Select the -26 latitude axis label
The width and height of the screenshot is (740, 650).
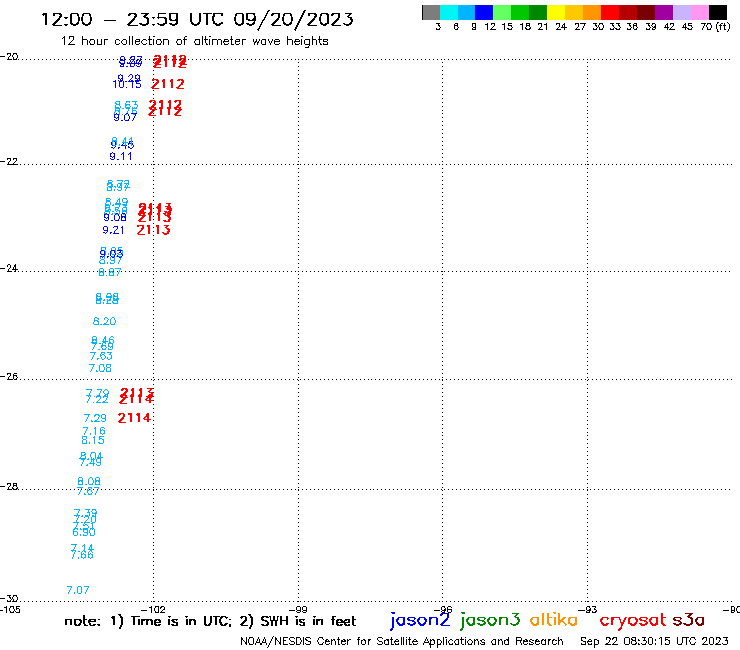tap(9, 377)
